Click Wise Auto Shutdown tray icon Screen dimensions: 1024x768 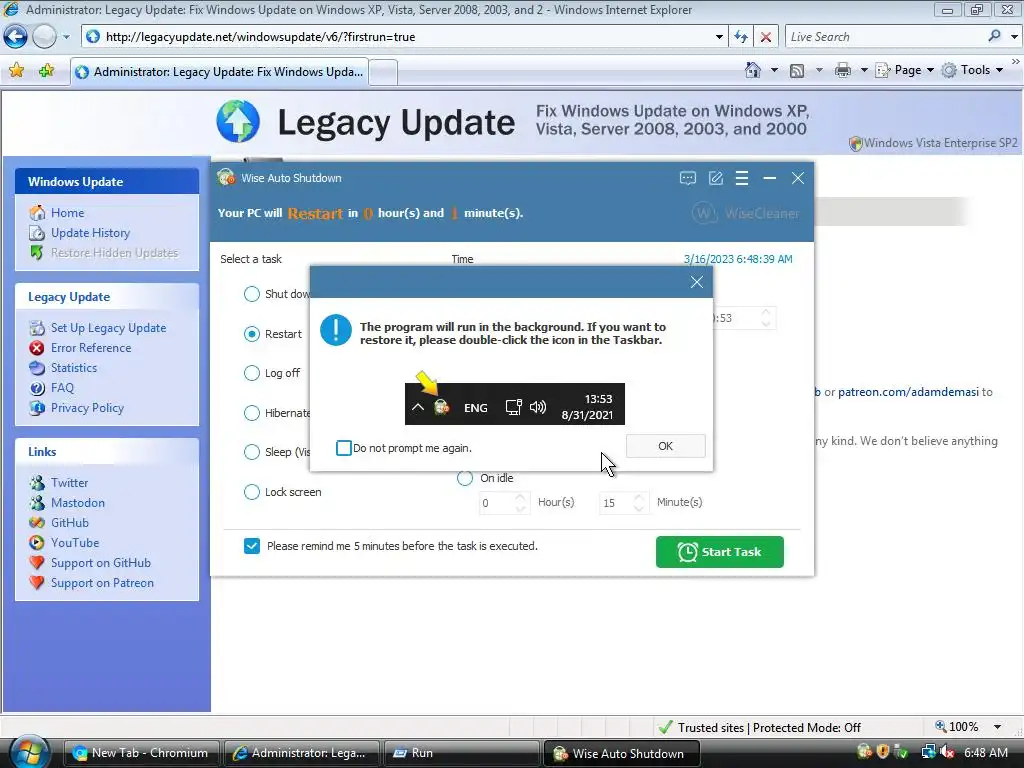[x=865, y=753]
